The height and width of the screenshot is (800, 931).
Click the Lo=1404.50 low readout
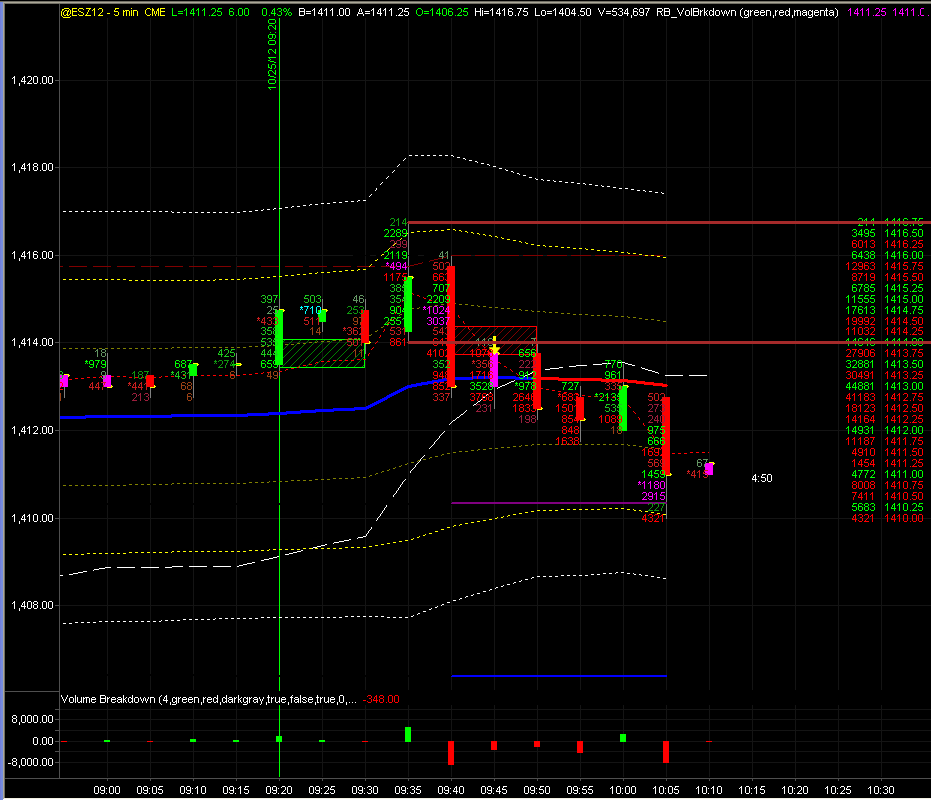[x=563, y=12]
